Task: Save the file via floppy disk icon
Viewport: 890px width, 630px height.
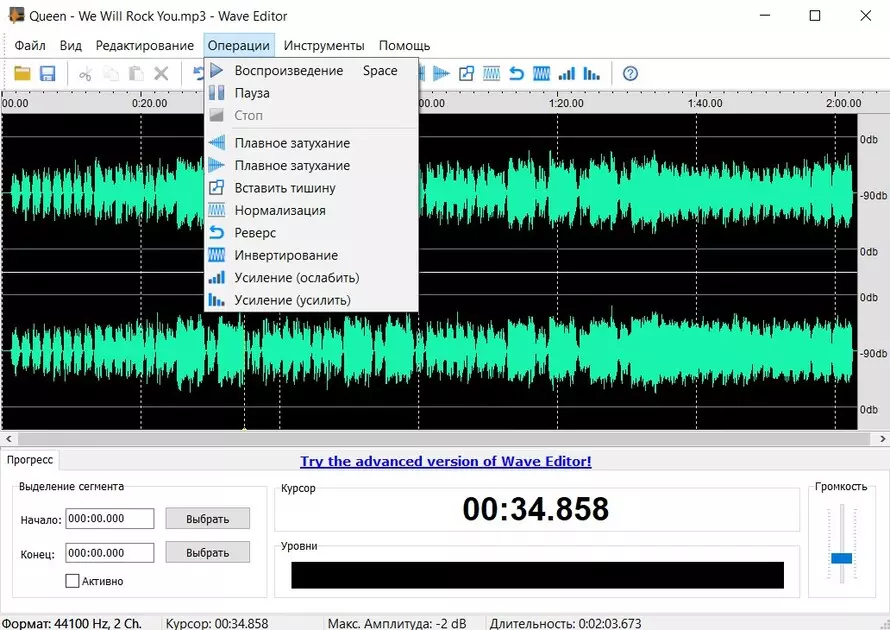Action: (46, 72)
